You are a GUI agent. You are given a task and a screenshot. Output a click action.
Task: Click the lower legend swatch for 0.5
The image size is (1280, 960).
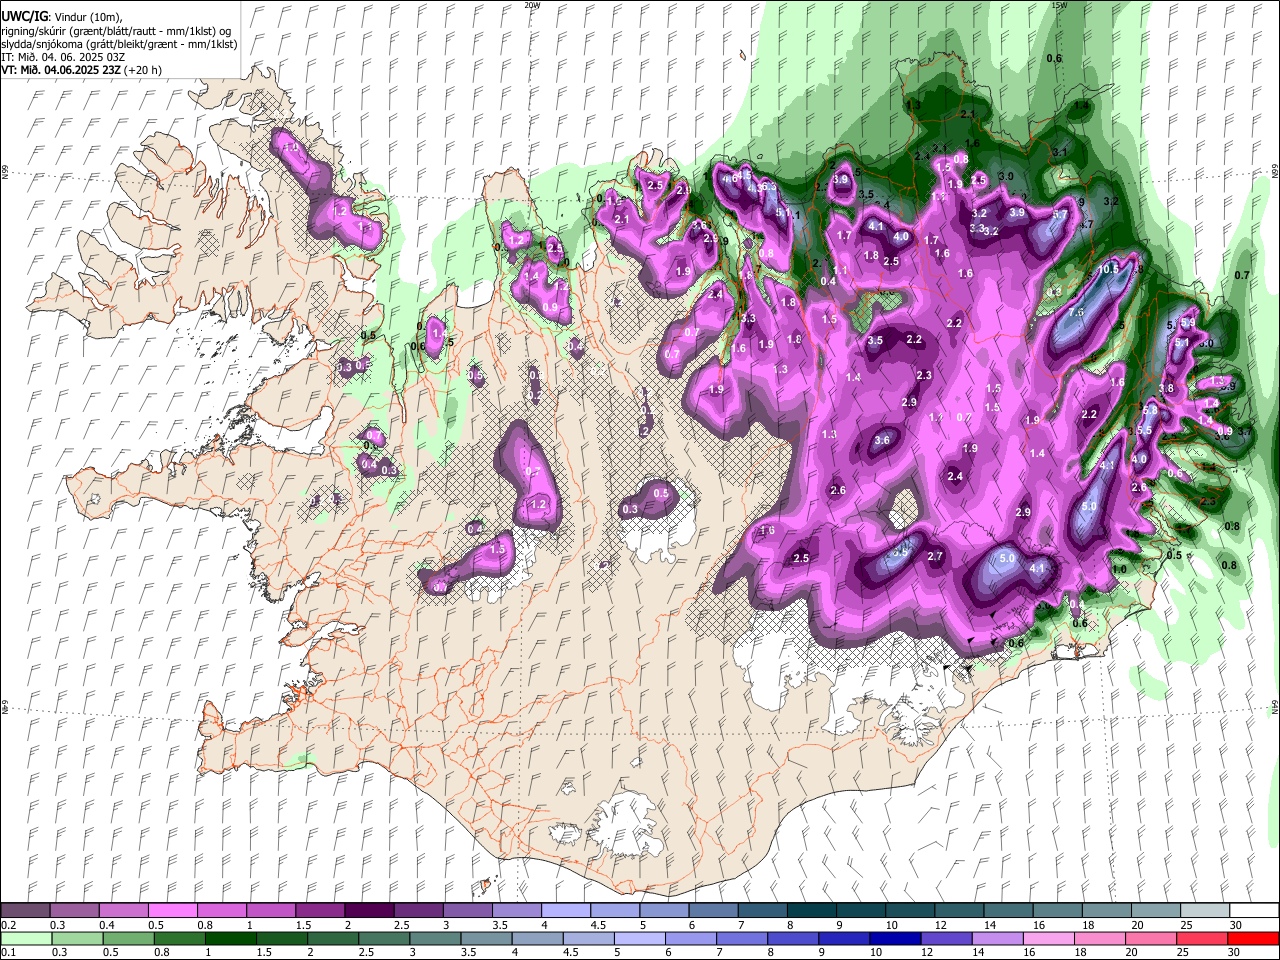(127, 938)
